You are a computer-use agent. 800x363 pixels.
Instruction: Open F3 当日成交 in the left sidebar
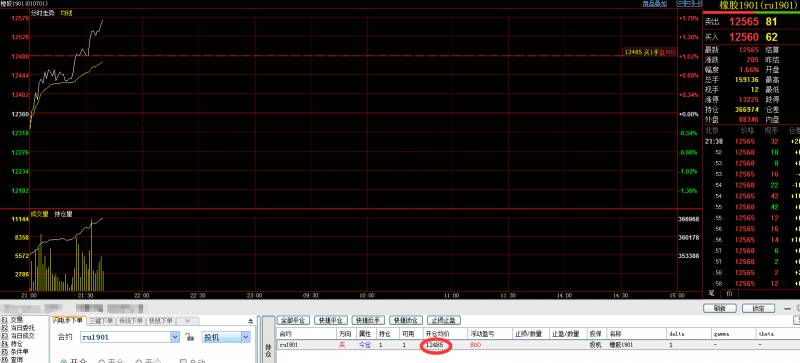(17, 336)
